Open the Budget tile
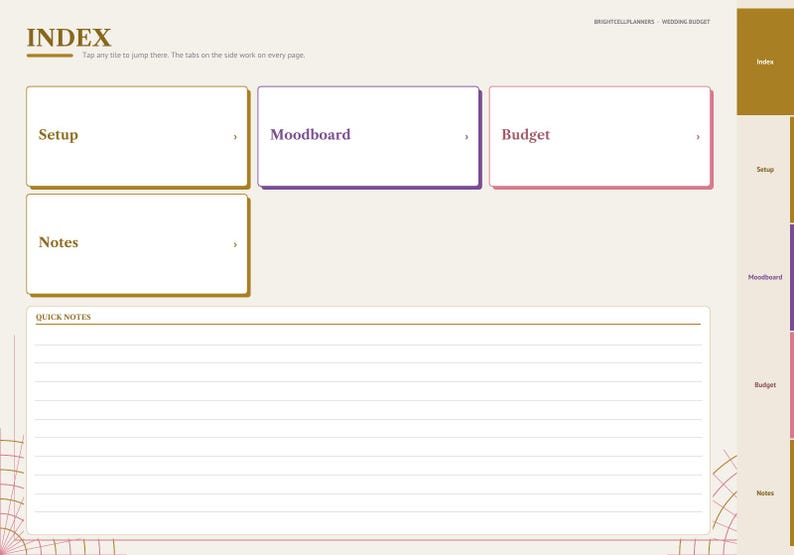 pyautogui.click(x=600, y=136)
